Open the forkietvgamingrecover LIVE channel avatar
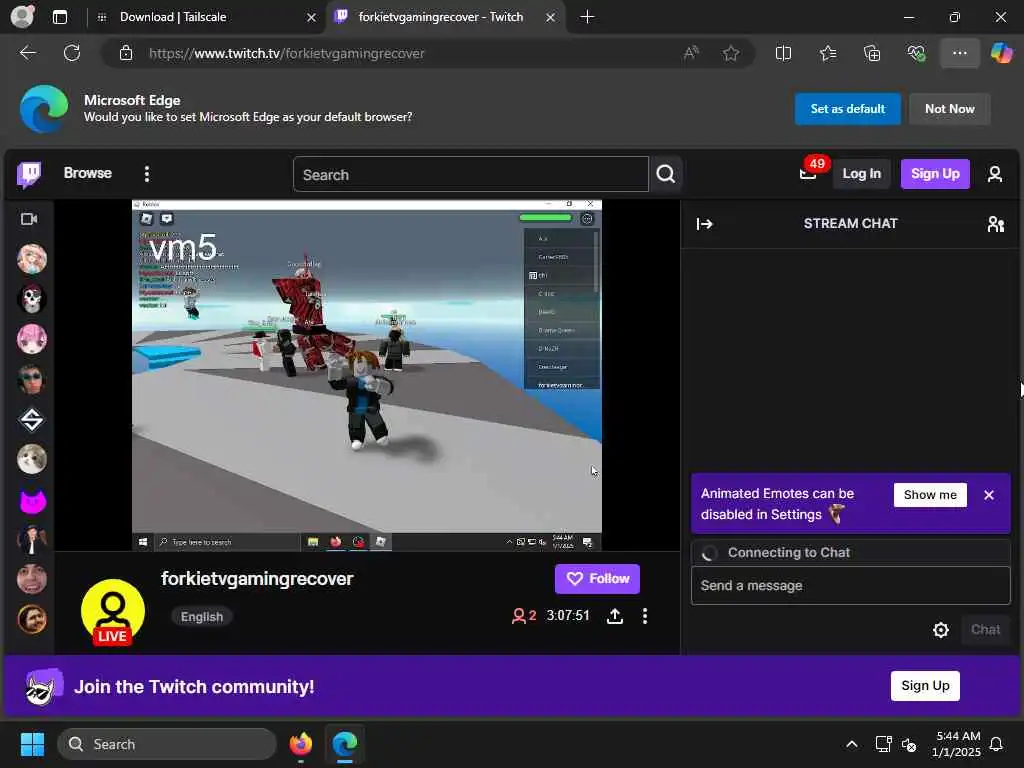1024x768 pixels. [x=113, y=611]
